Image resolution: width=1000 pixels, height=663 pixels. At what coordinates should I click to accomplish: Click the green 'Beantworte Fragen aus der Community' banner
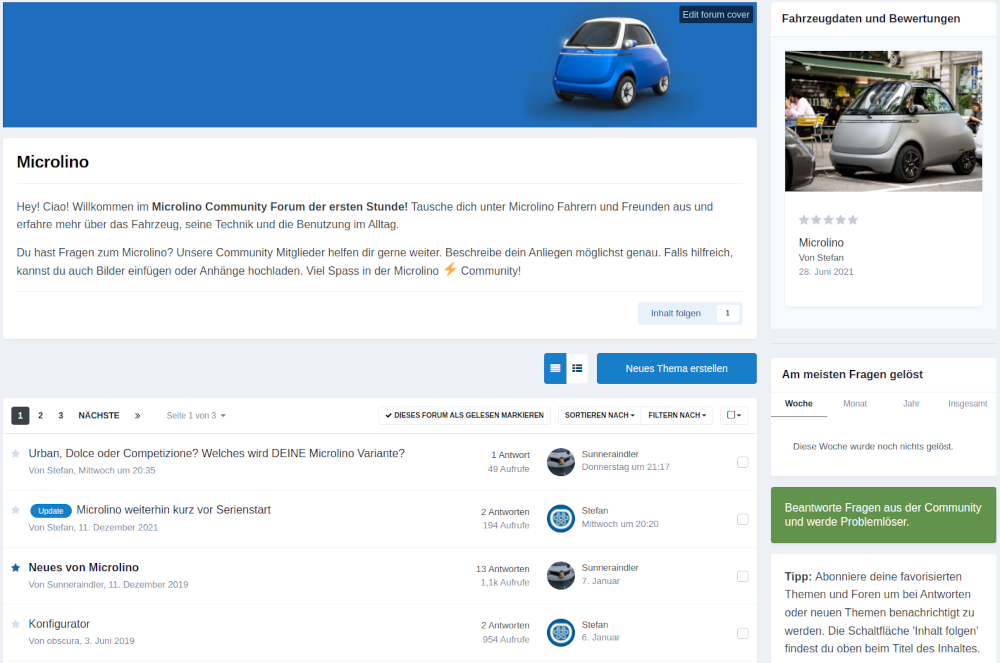click(x=883, y=515)
